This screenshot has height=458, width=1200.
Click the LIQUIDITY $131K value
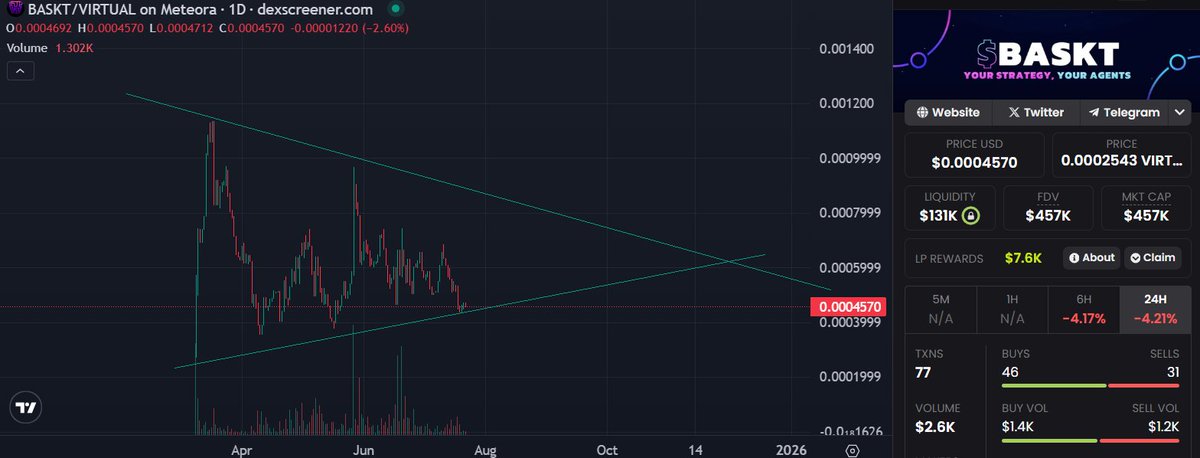tap(938, 215)
